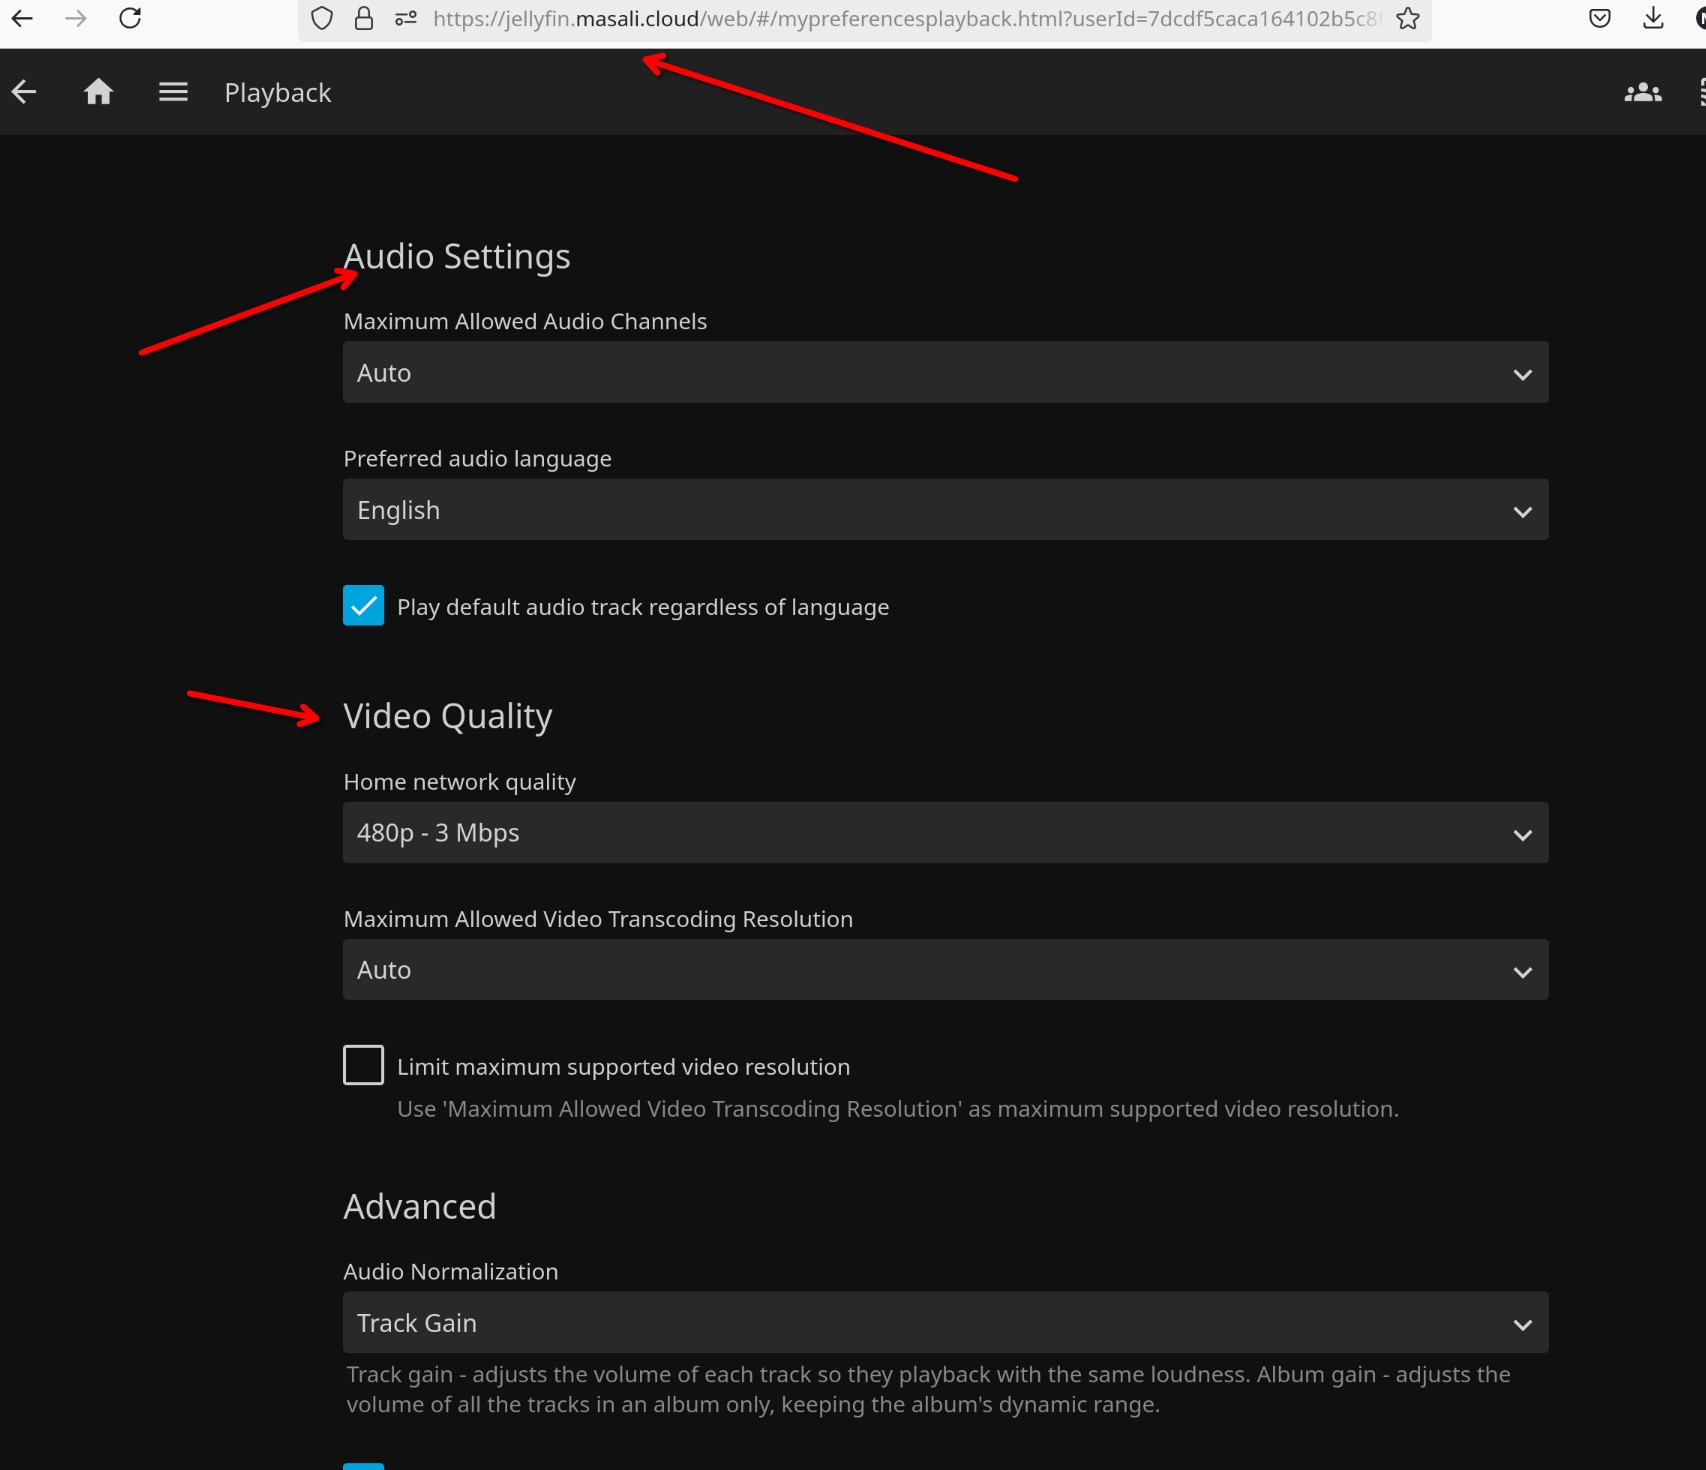1706x1470 pixels.
Task: Open Preferred audio language dropdown
Action: pyautogui.click(x=945, y=510)
